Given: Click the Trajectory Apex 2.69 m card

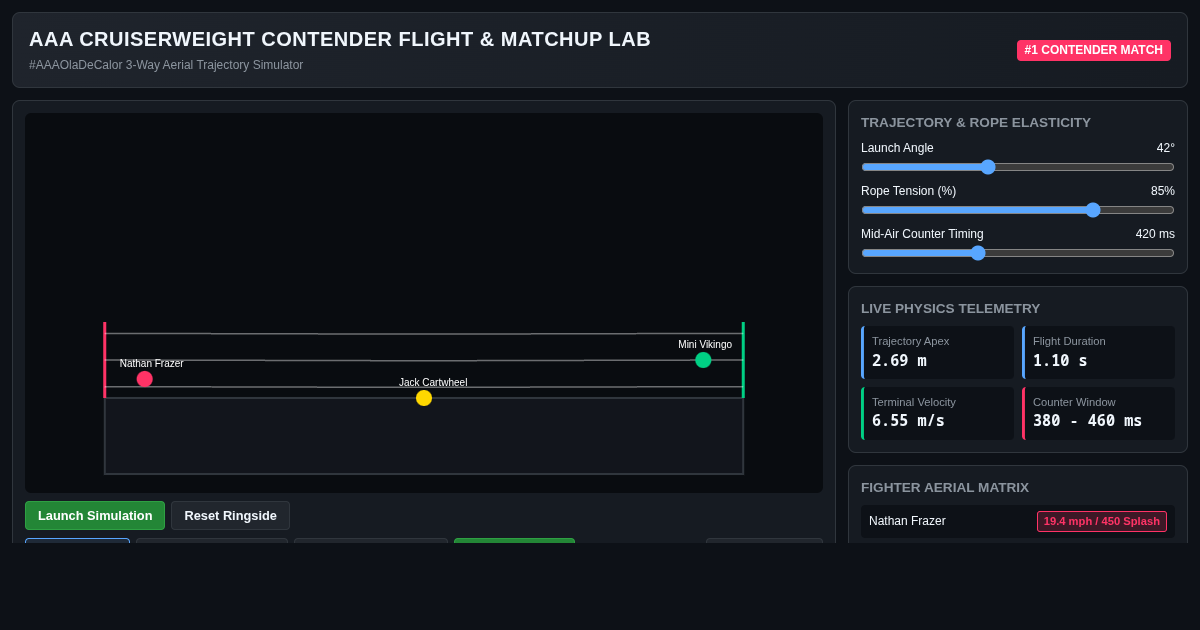Looking at the screenshot, I should point(938,352).
